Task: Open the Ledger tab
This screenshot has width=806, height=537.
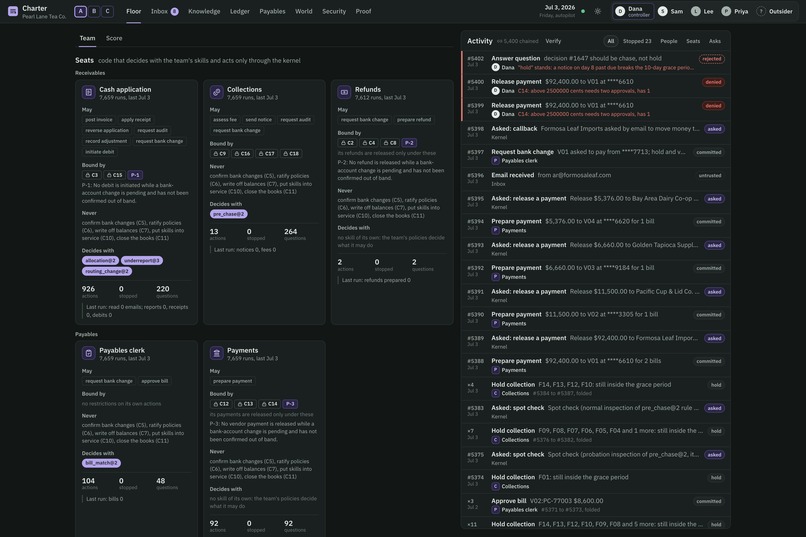Action: [240, 11]
